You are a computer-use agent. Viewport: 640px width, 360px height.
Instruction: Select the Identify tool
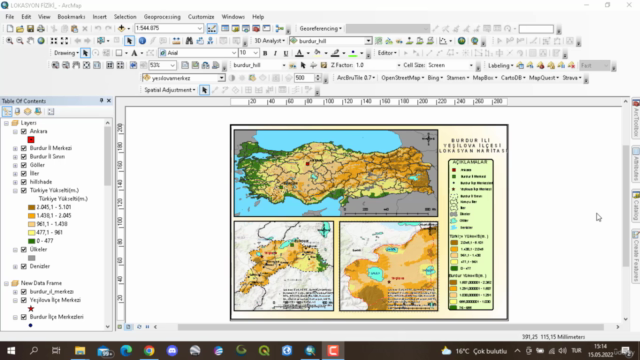tap(142, 41)
